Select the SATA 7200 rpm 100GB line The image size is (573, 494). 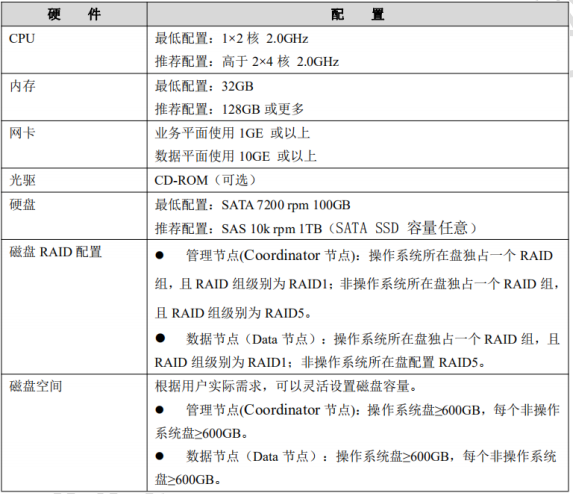point(252,205)
